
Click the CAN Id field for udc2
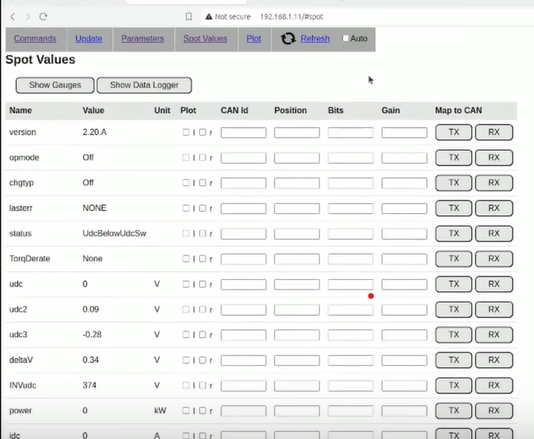pyautogui.click(x=244, y=309)
